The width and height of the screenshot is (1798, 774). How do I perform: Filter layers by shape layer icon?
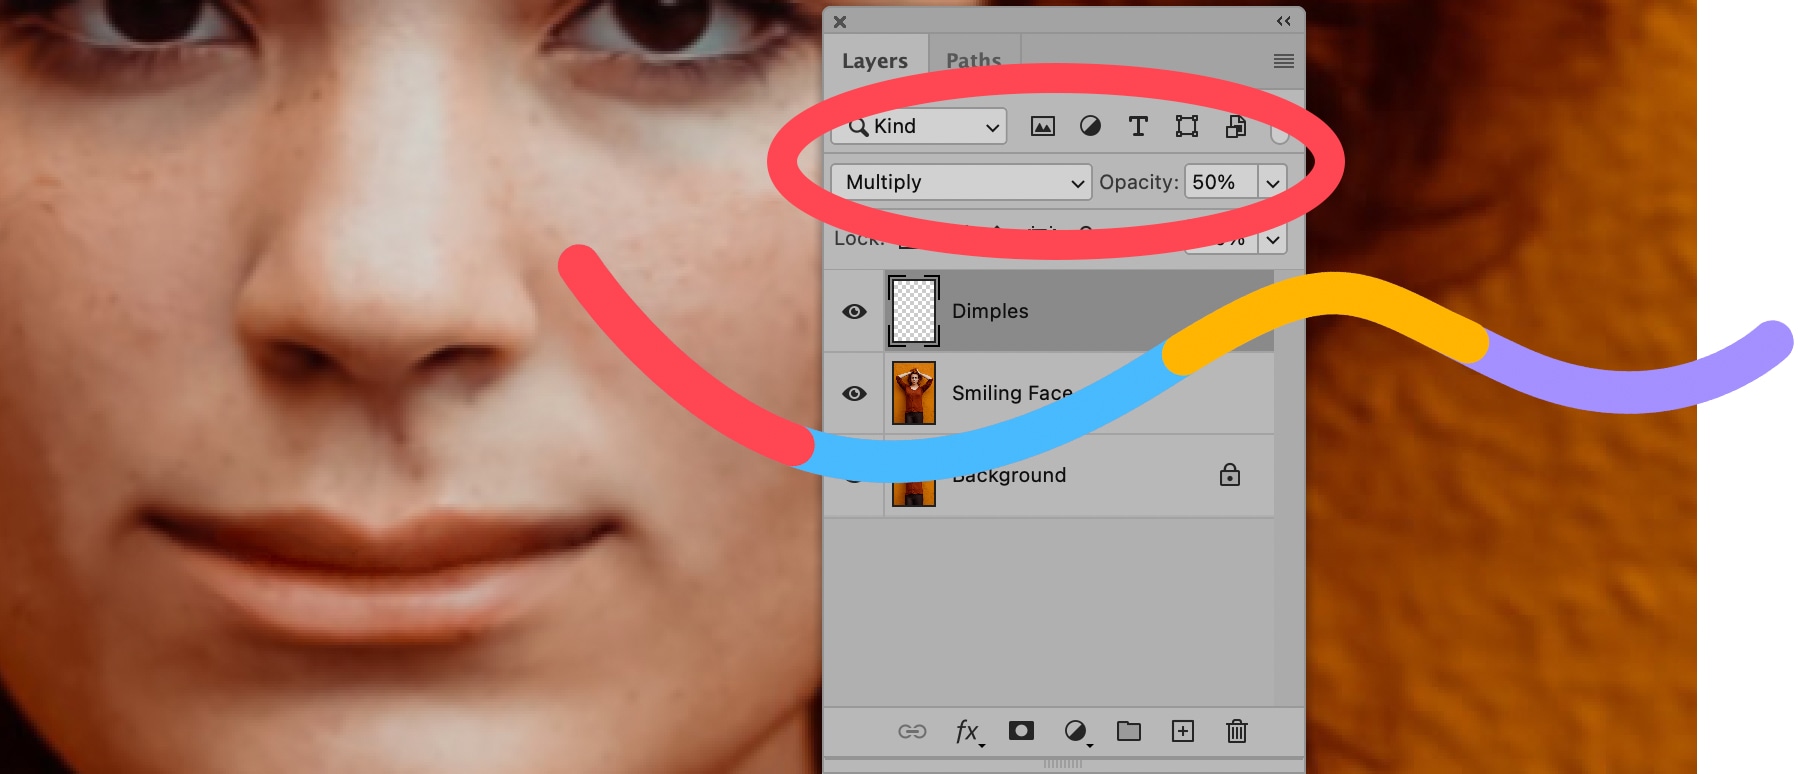[1186, 126]
